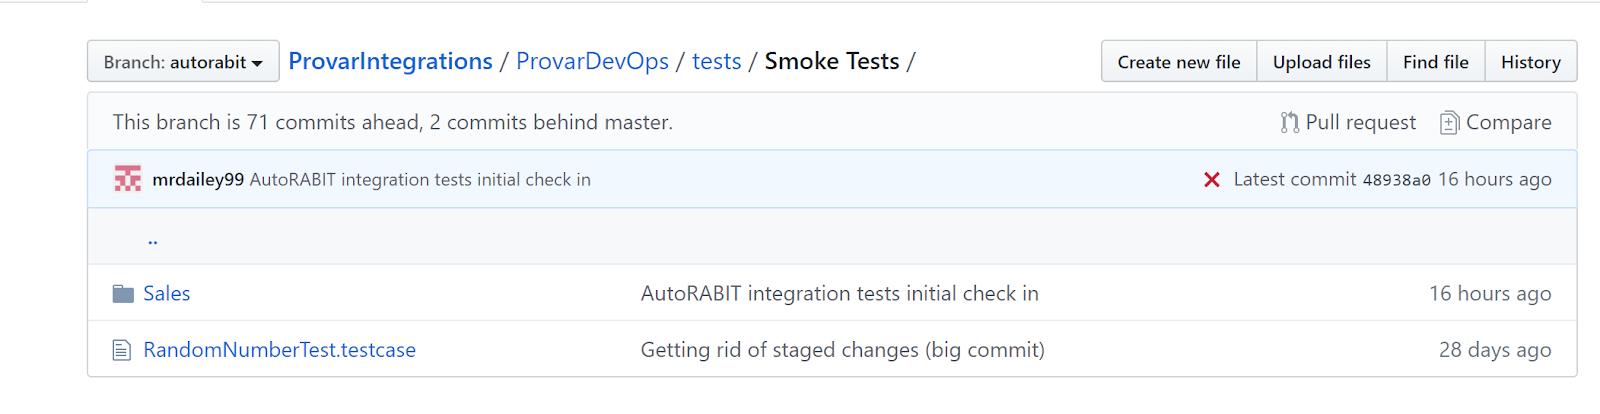
Task: Click the Compare file-diff icon
Action: coord(1449,122)
